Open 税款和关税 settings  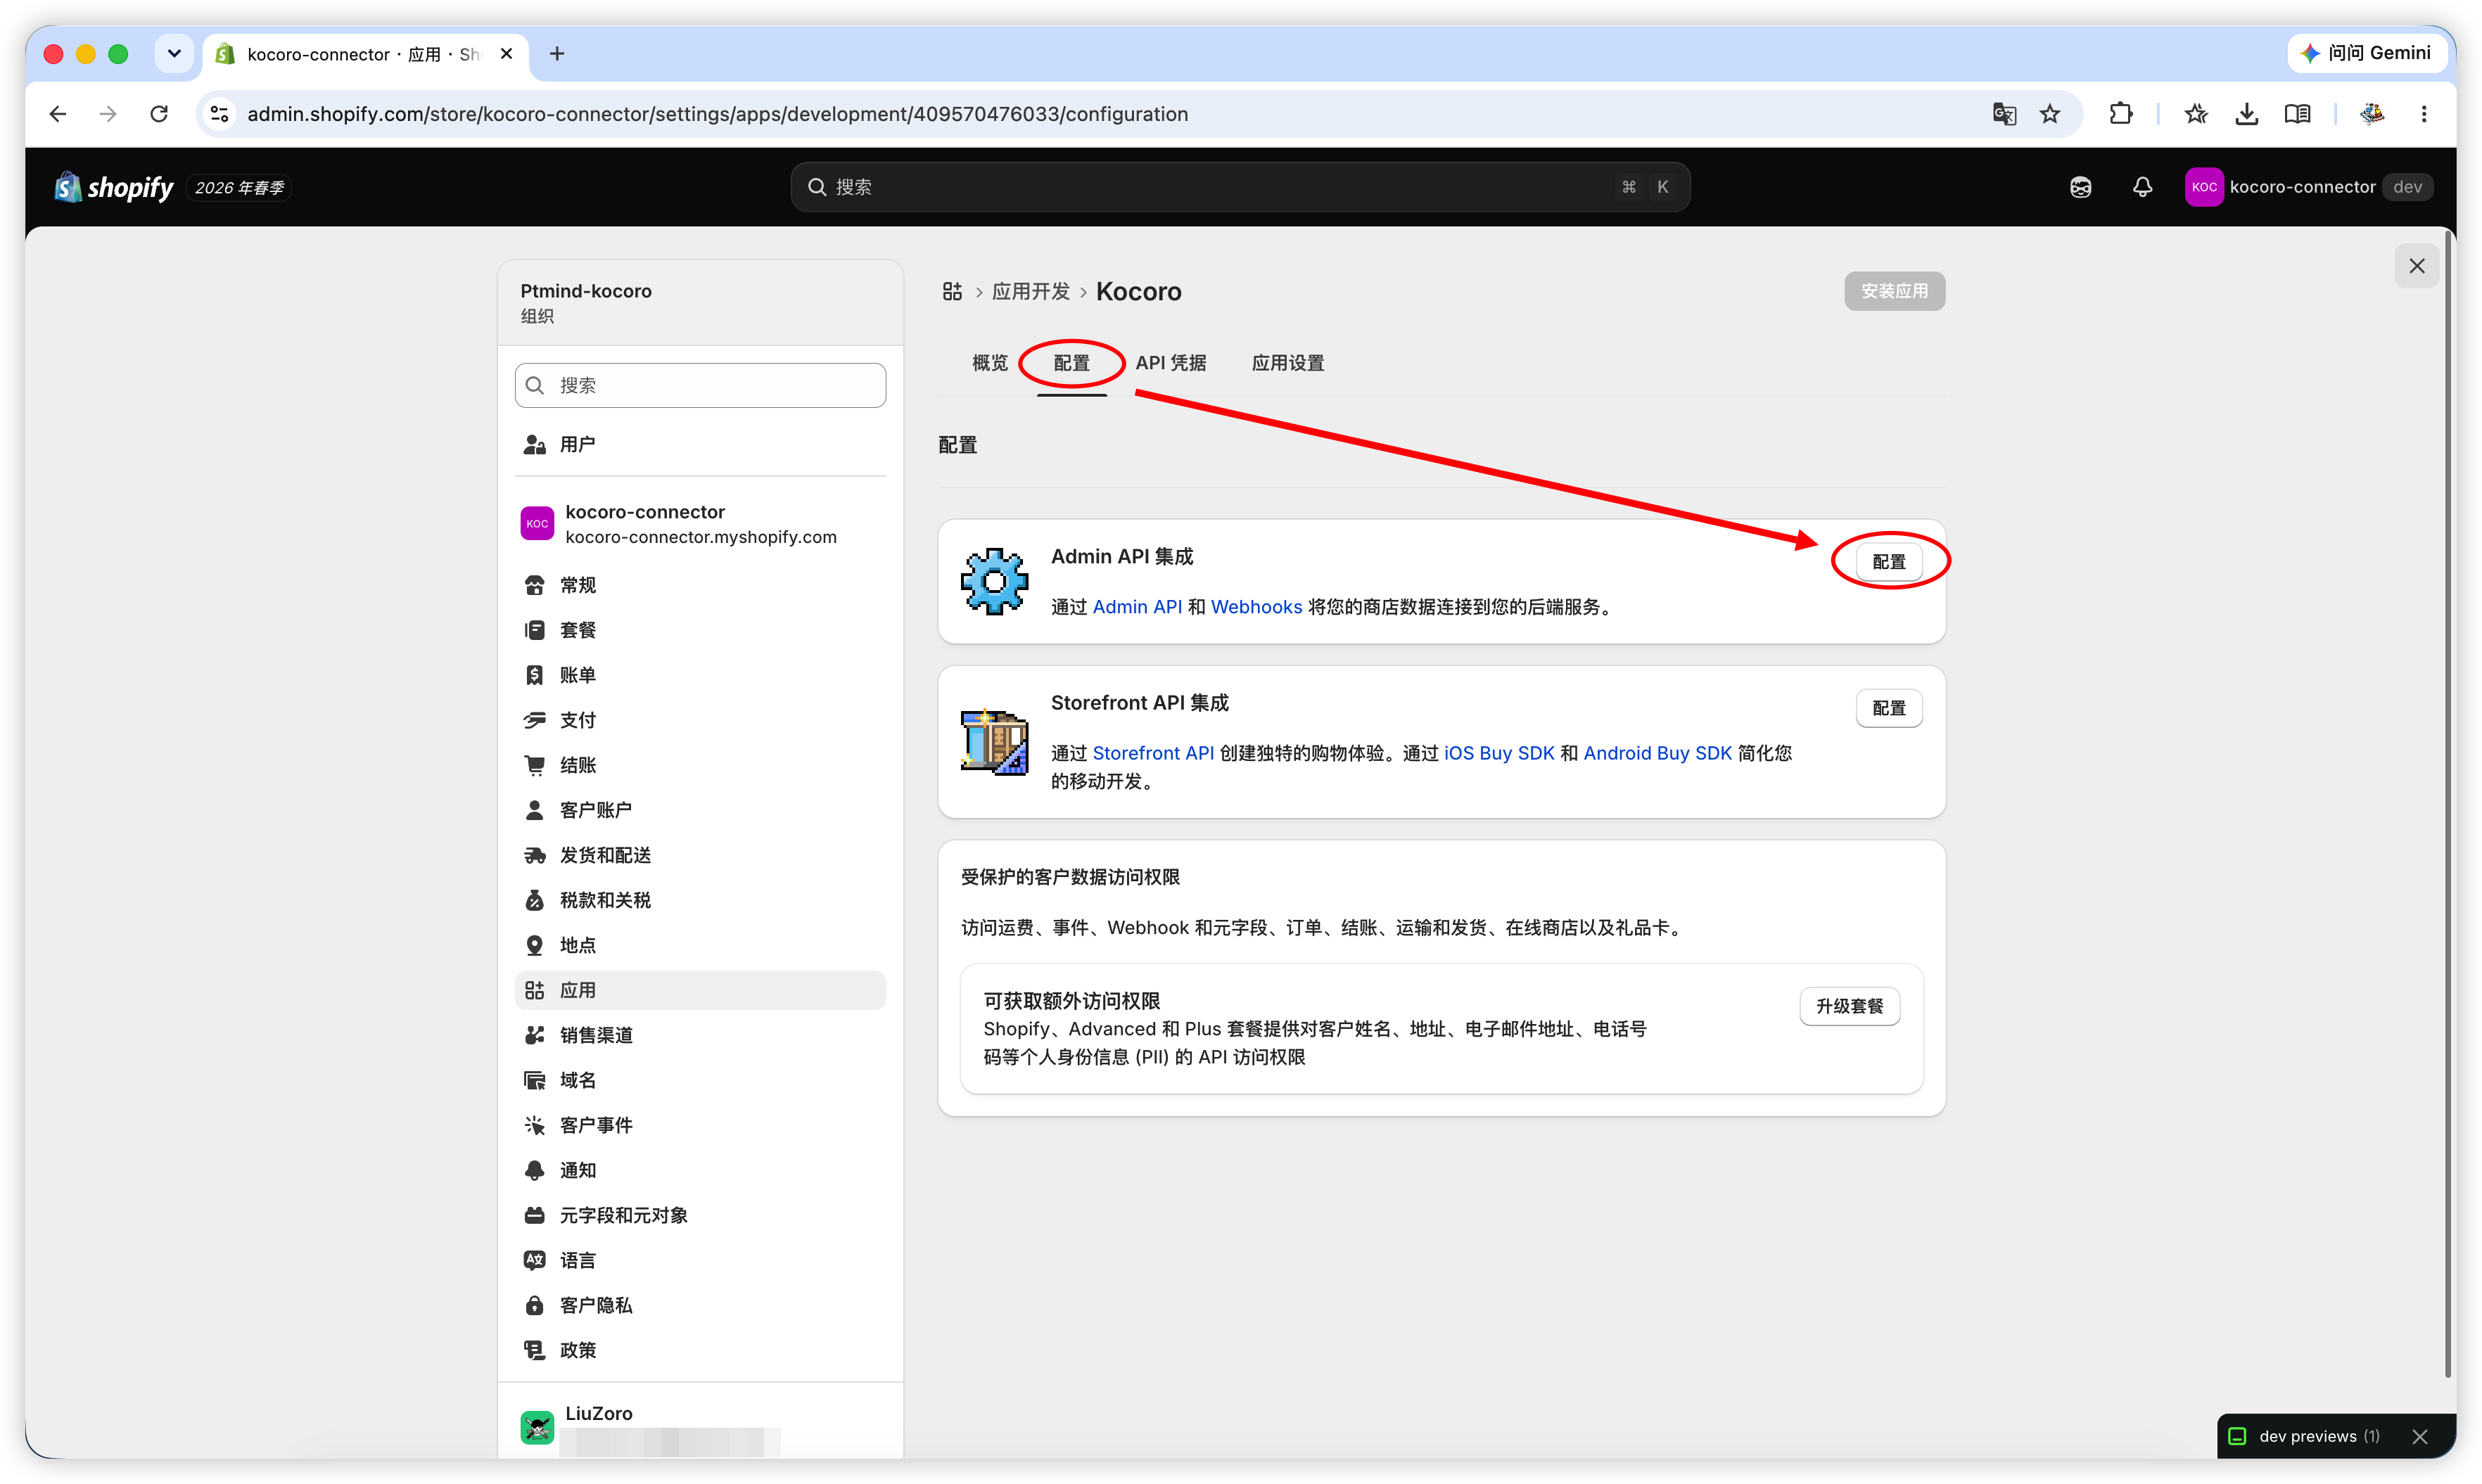tap(700, 900)
